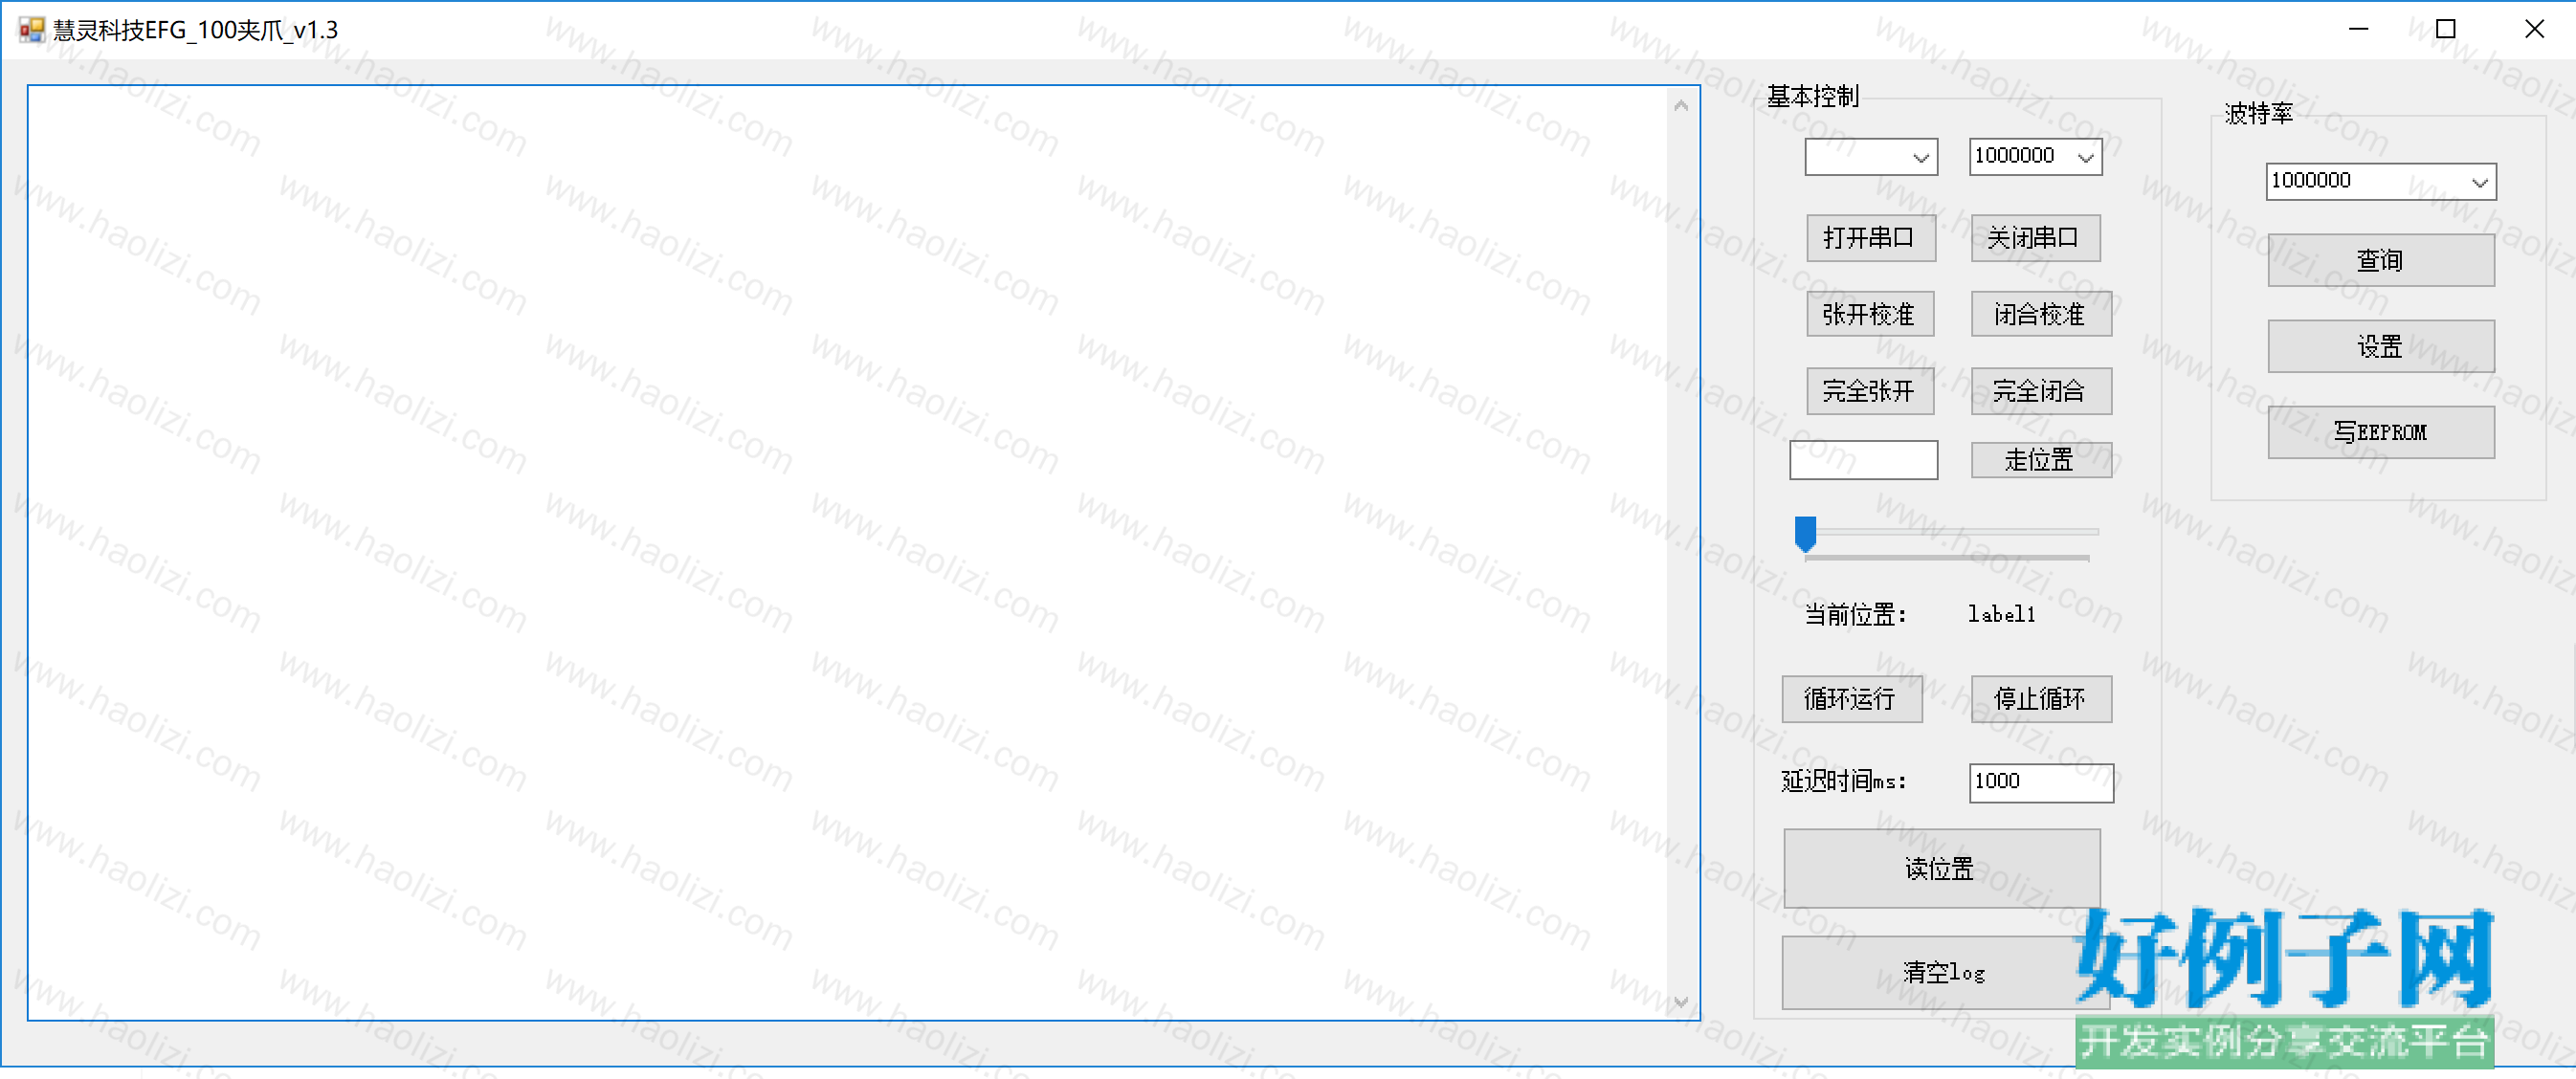Click the 关闭串口 button
Viewport: 2576px width, 1079px height.
tap(2035, 238)
